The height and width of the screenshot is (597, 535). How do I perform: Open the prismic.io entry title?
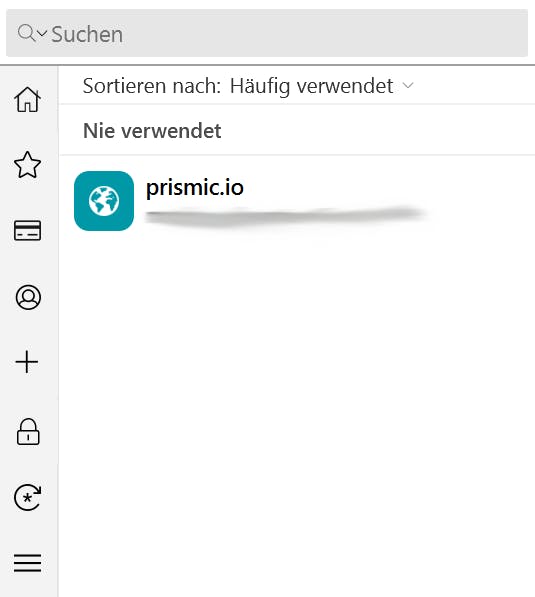pyautogui.click(x=195, y=187)
